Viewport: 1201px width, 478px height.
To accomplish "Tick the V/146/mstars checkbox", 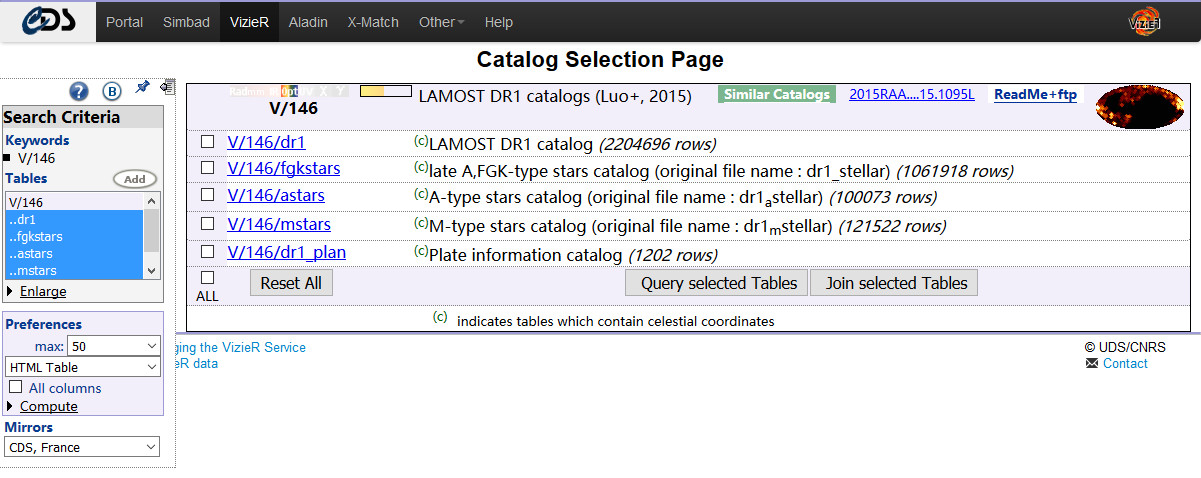I will 207,224.
